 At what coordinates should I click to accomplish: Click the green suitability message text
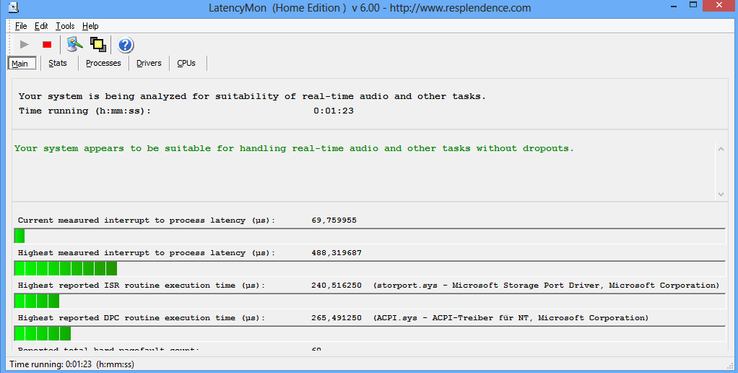pos(294,148)
